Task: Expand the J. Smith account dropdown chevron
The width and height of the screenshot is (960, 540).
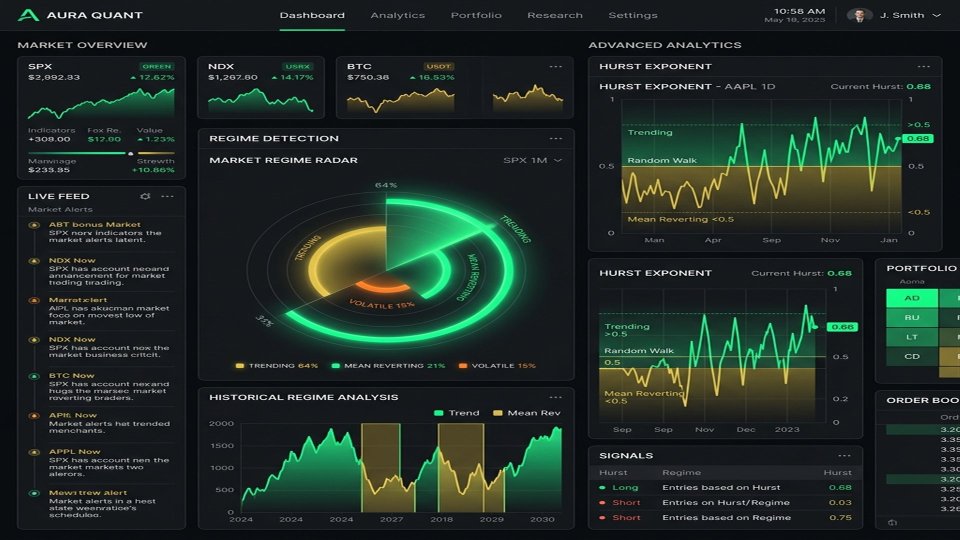Action: tap(936, 15)
